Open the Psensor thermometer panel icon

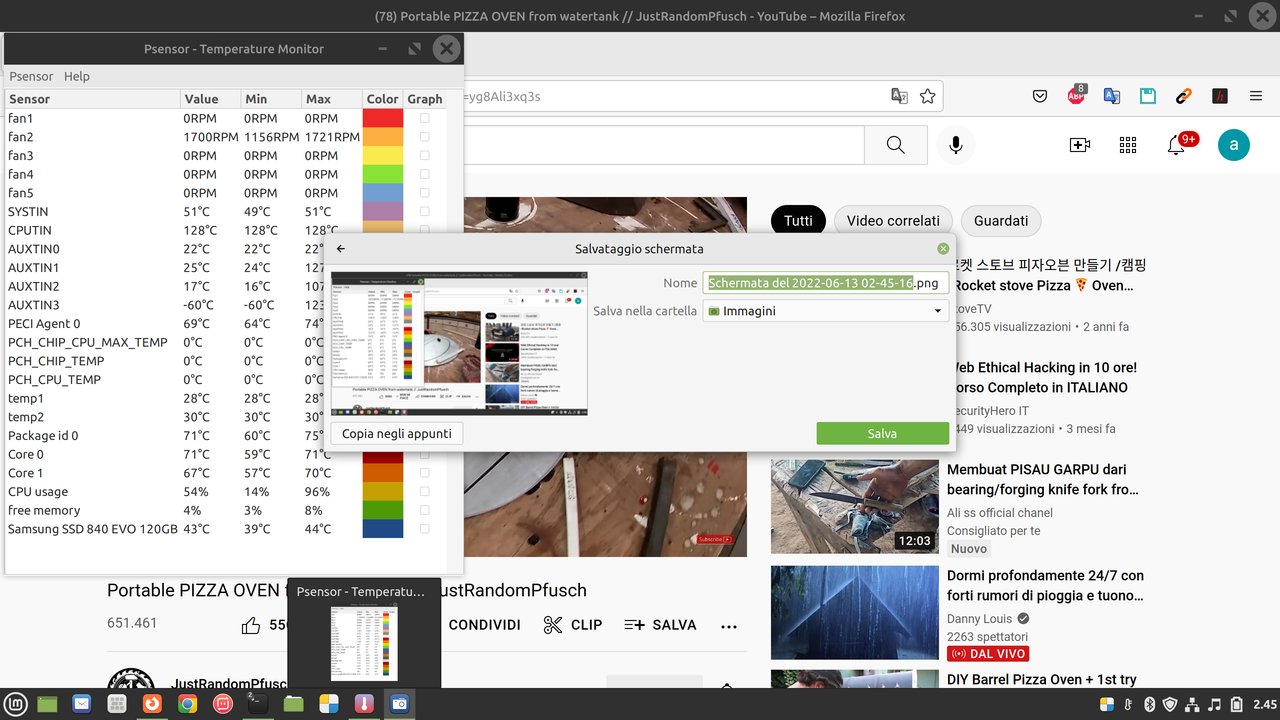tap(364, 704)
